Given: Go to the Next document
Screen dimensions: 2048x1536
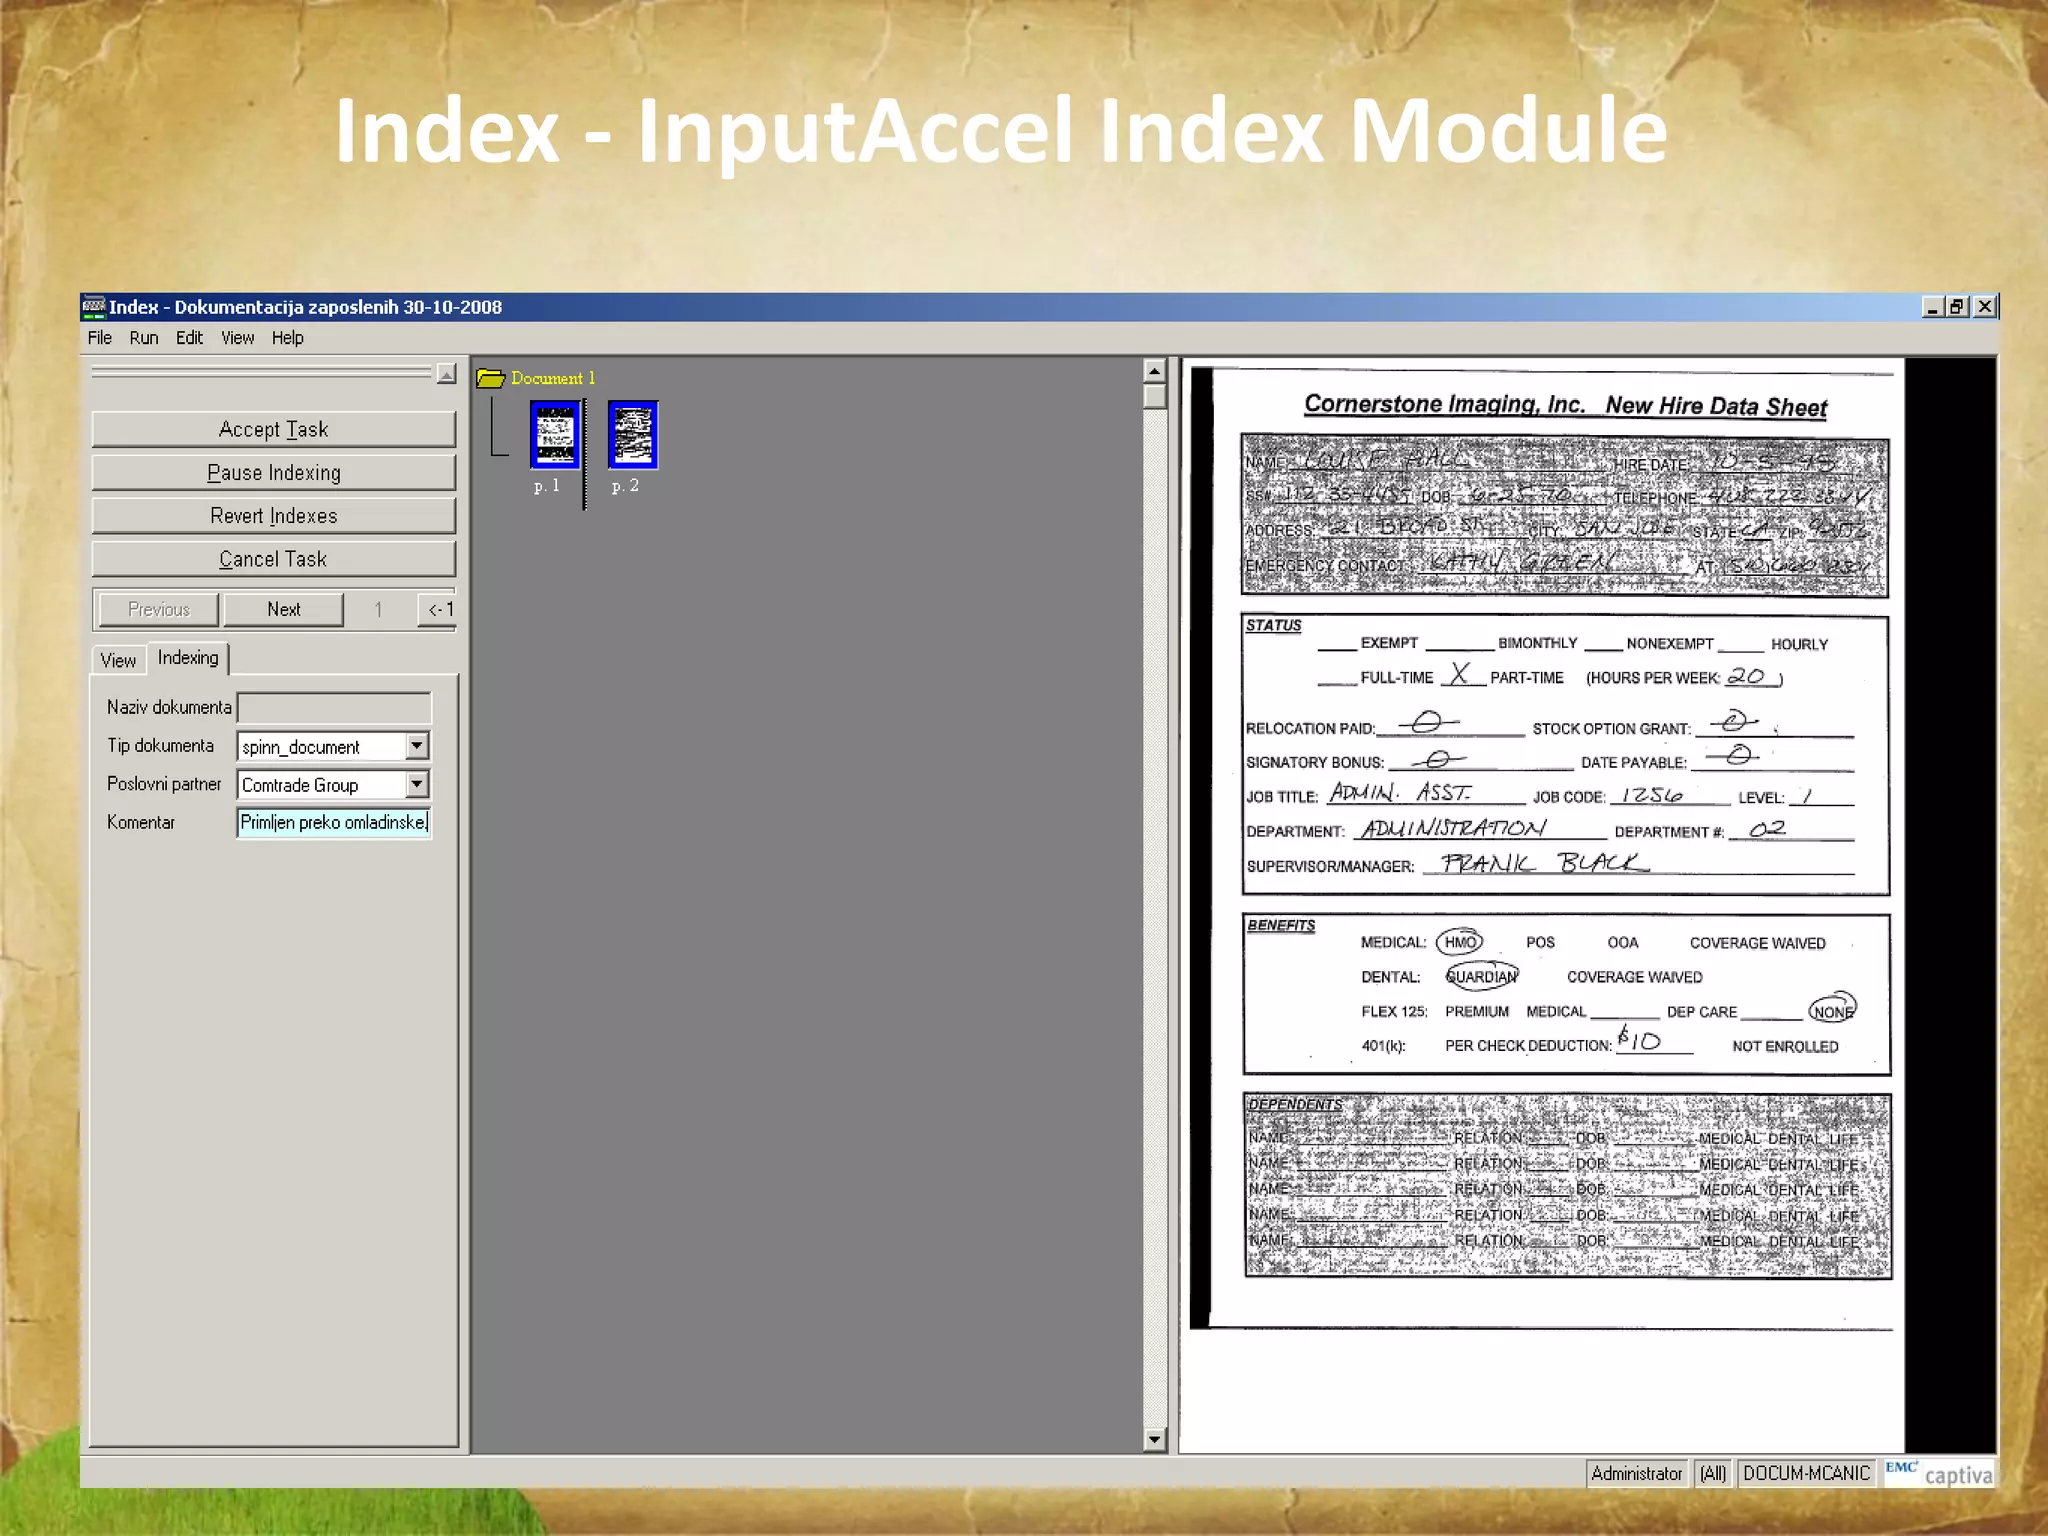Looking at the screenshot, I should pos(283,609).
